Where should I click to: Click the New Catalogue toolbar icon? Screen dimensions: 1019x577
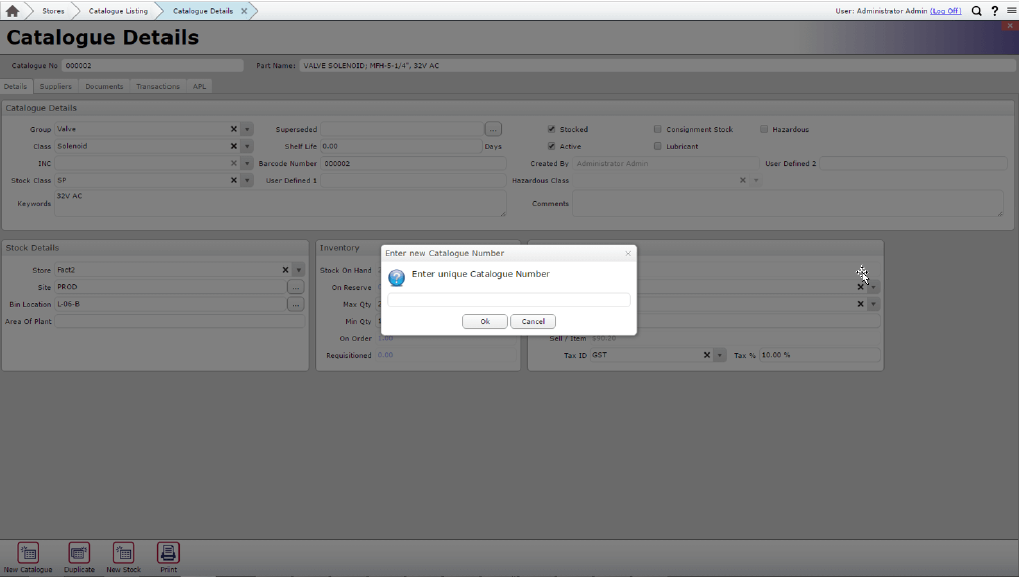click(x=28, y=553)
